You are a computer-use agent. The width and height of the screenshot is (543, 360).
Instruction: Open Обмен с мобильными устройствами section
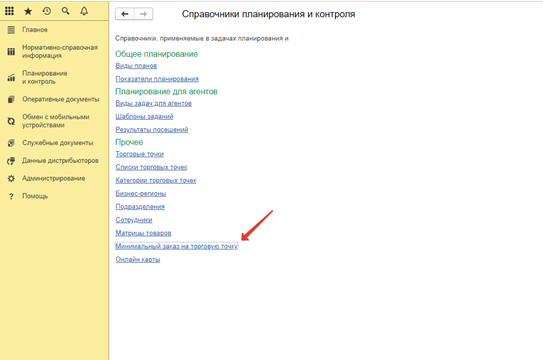click(x=56, y=121)
